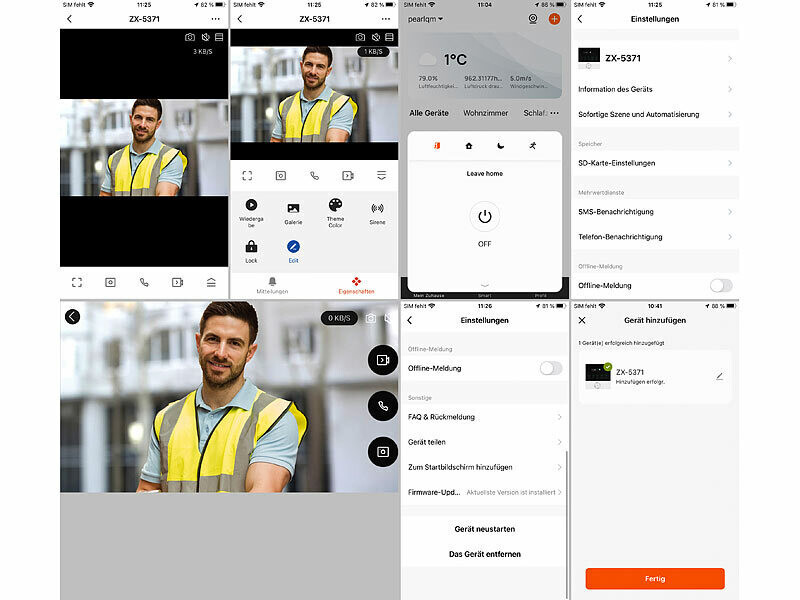
Task: Close the Gerät hinzufügen screen with X
Action: point(582,320)
